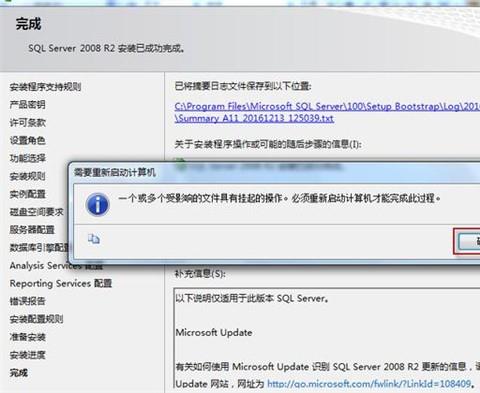Select the bold 完成 step in the sidebar
This screenshot has width=480, height=393.
tap(19, 373)
